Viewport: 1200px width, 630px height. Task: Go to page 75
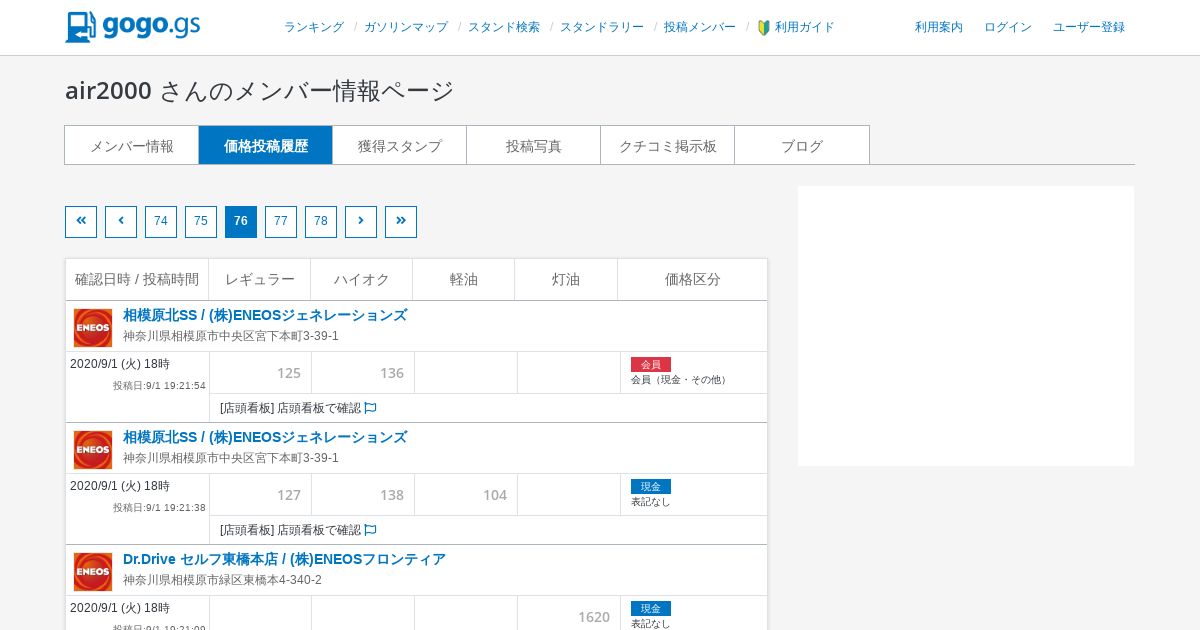201,222
